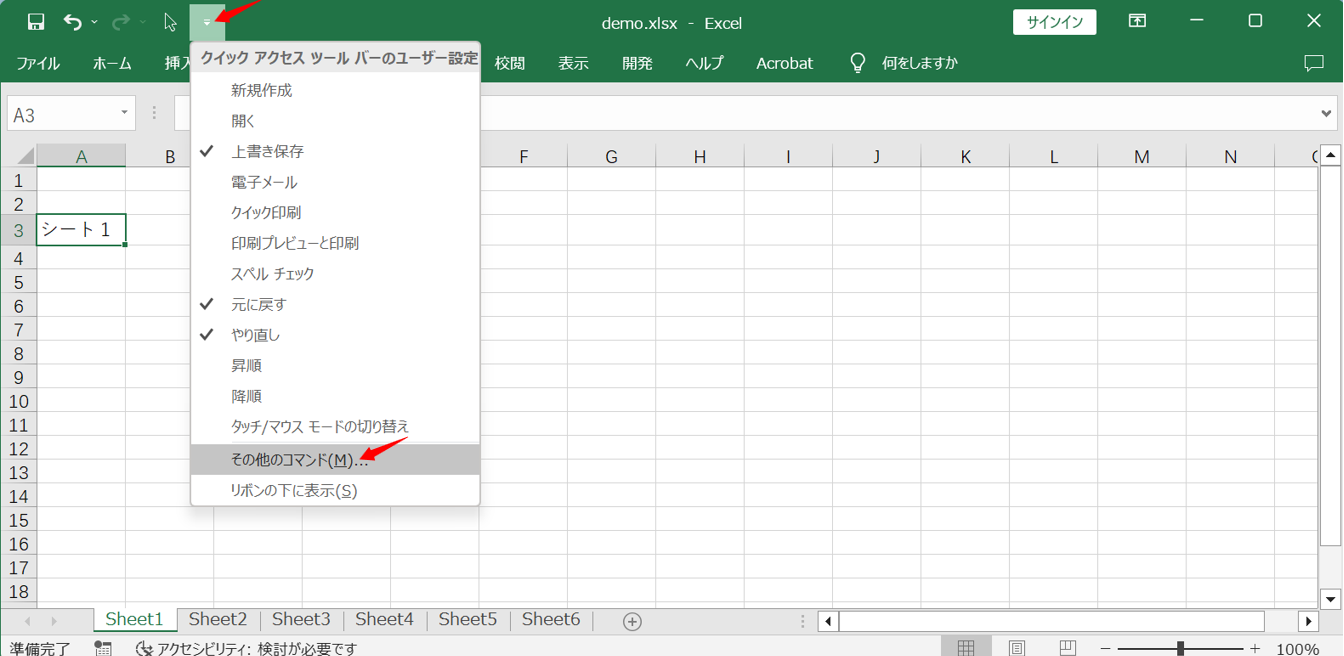Click the horizontal scrollbar left arrow
This screenshot has width=1344, height=656.
tap(828, 622)
